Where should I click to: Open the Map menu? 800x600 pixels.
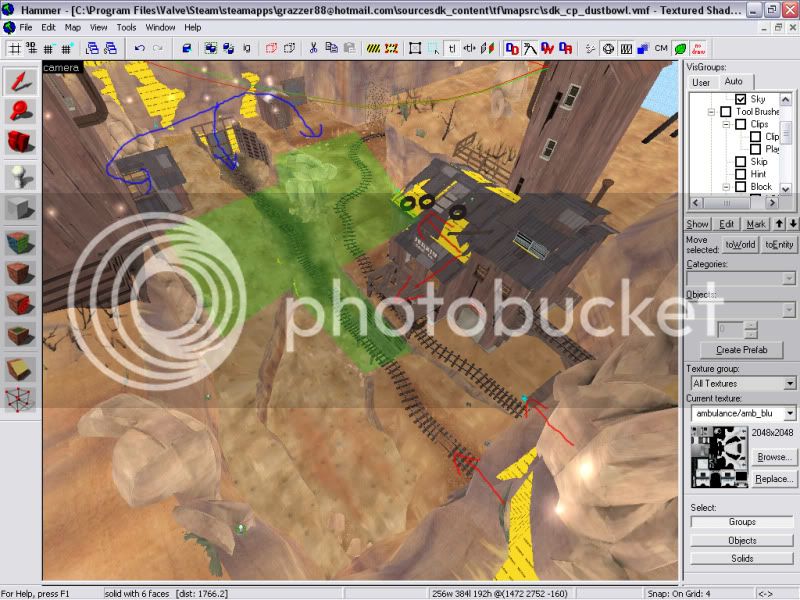(72, 27)
